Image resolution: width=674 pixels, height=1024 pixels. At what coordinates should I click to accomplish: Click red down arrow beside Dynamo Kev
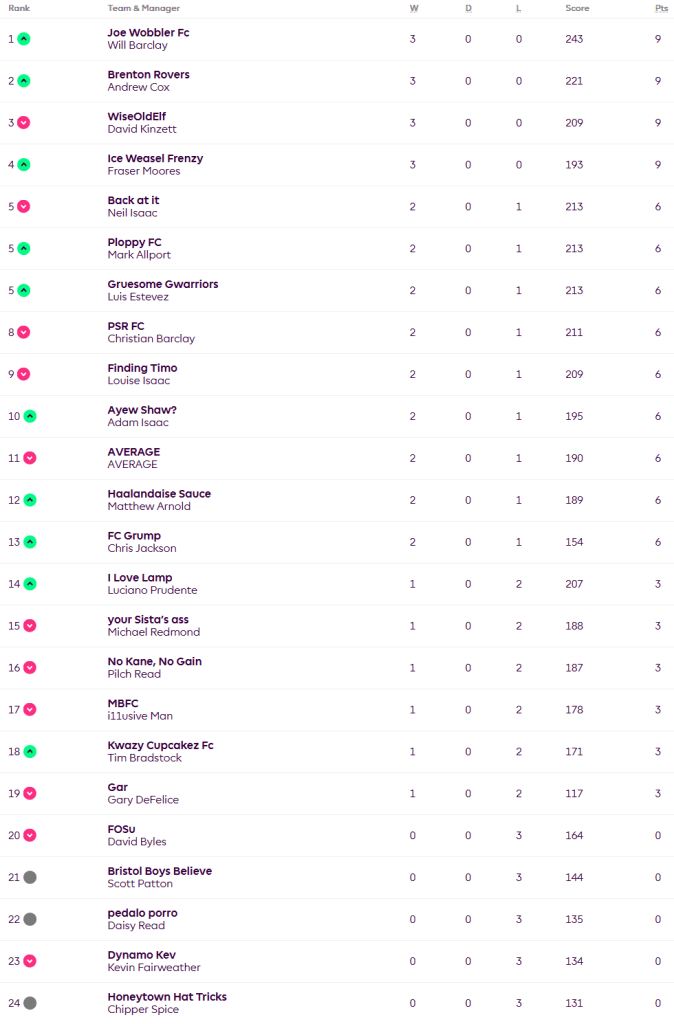[30, 961]
